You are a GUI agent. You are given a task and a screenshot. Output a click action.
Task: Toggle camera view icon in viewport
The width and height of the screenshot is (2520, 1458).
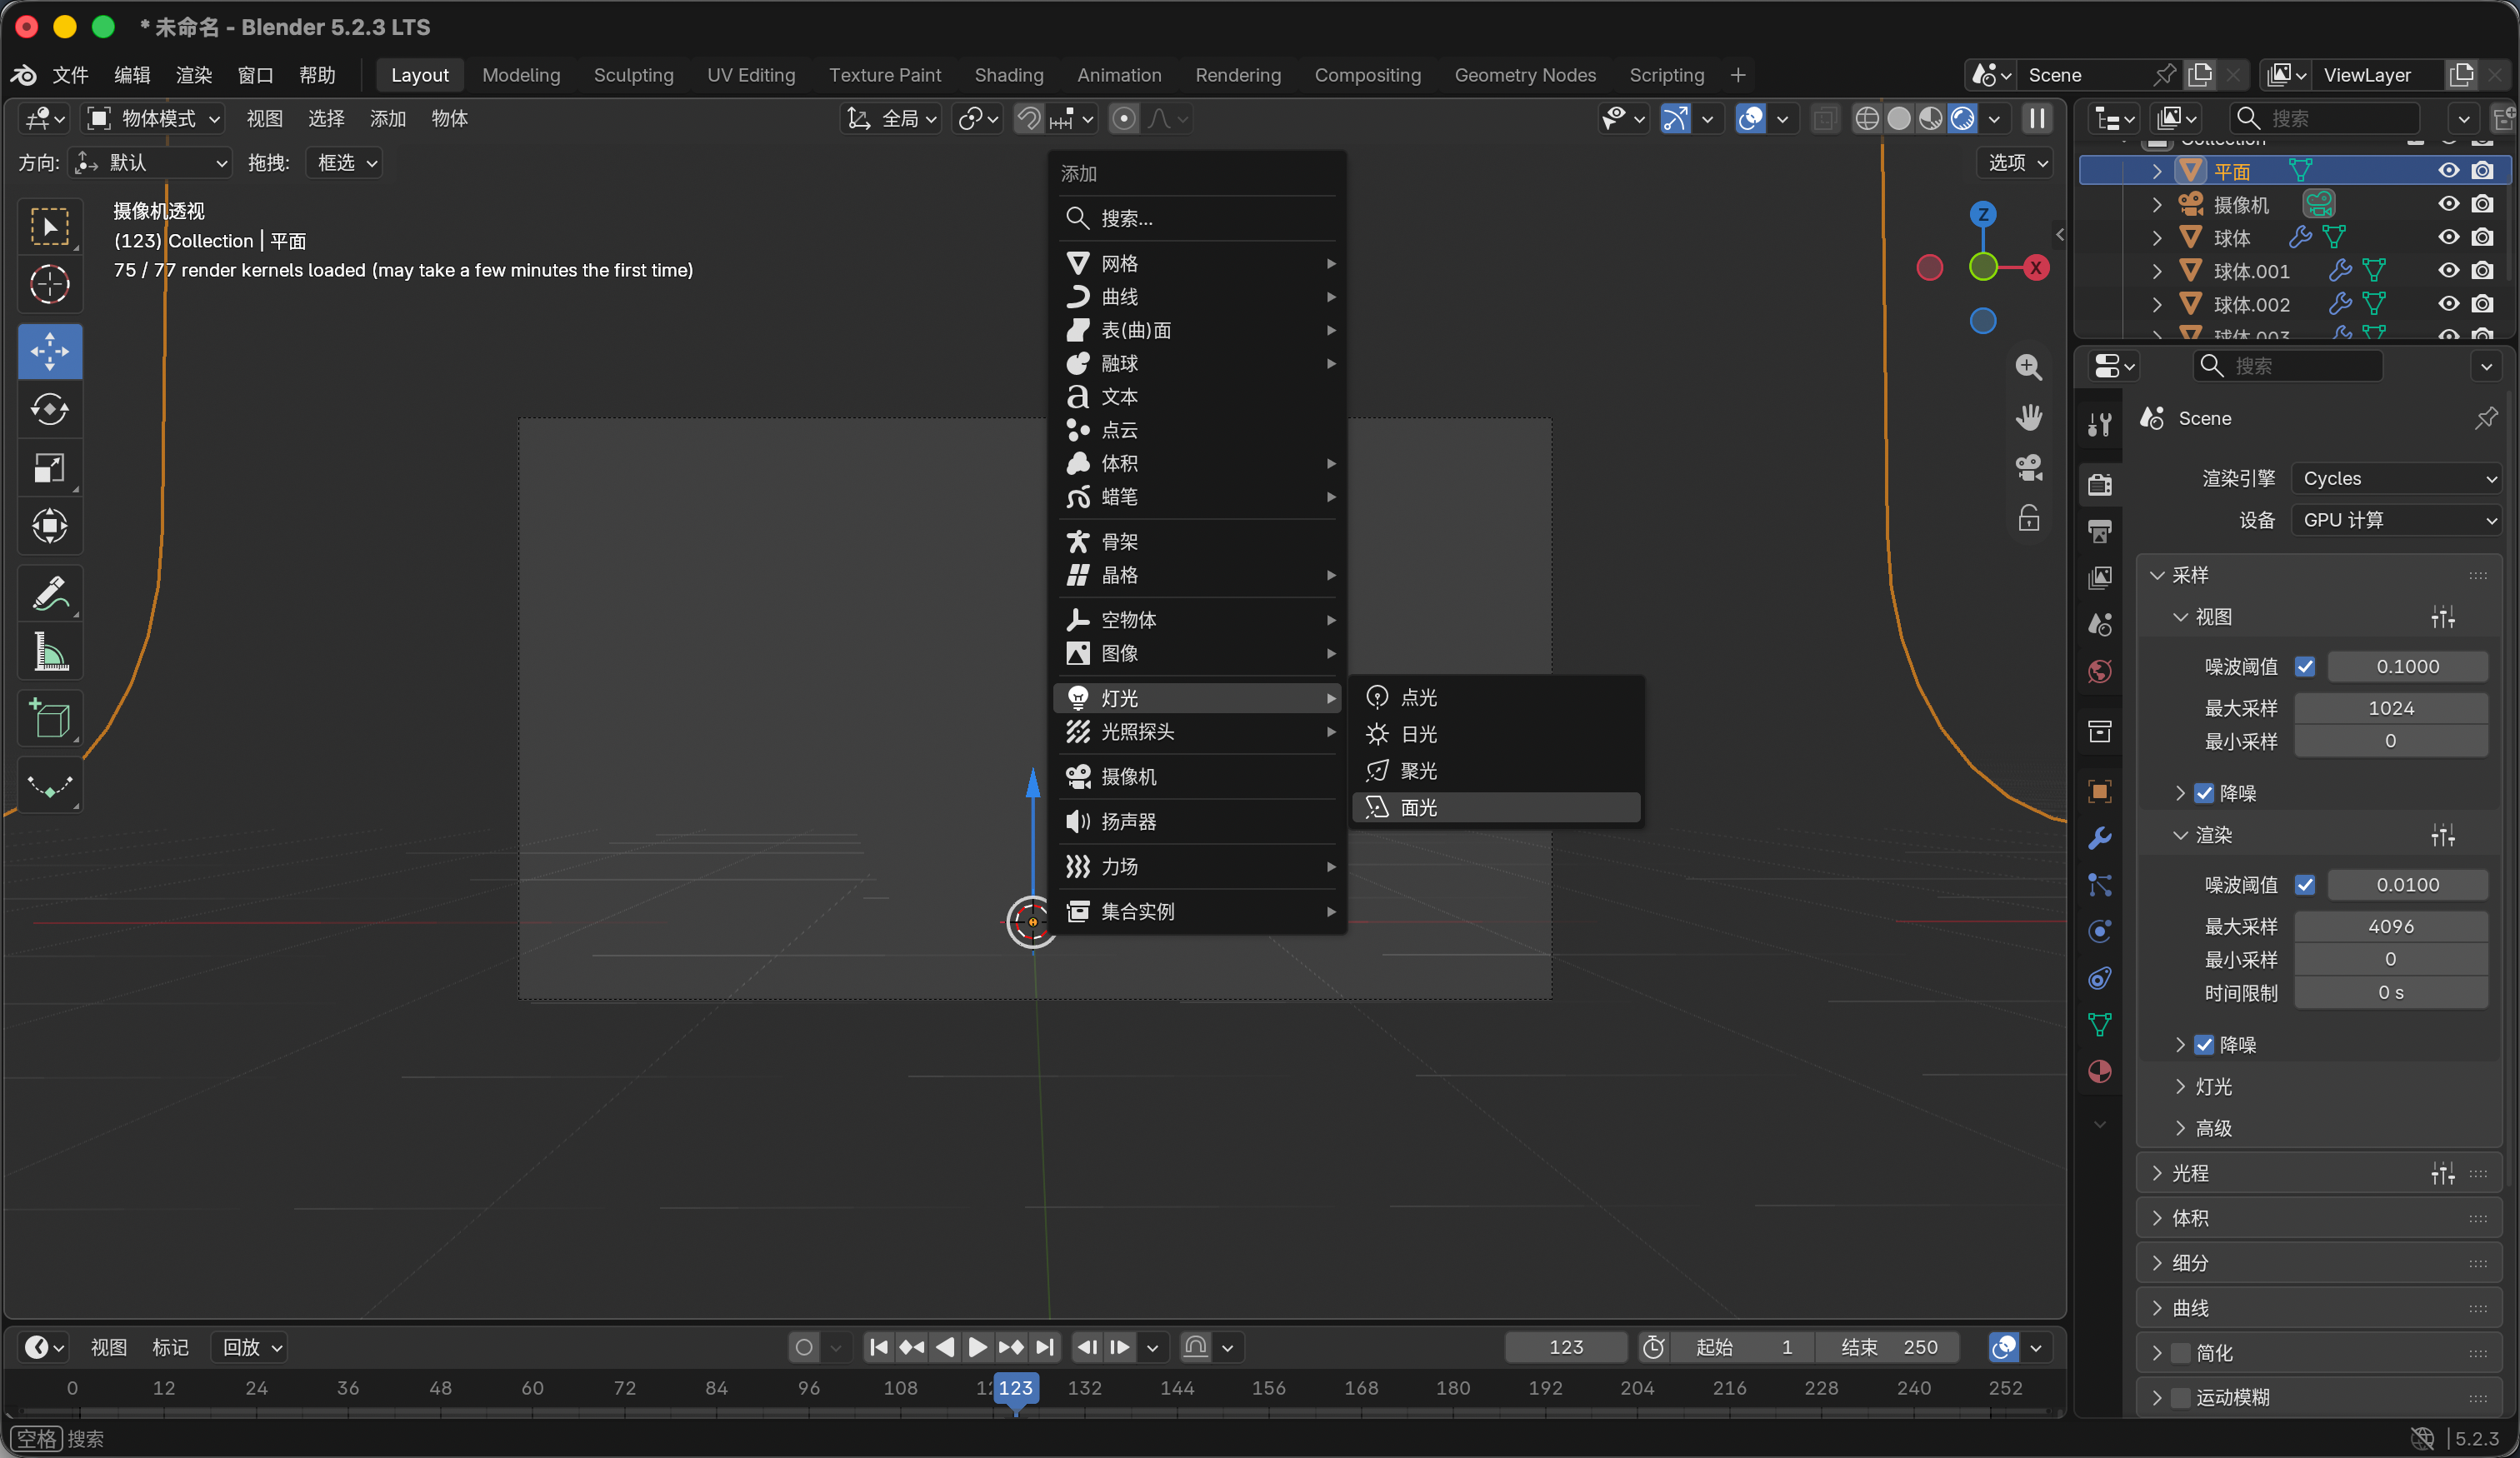point(2028,467)
